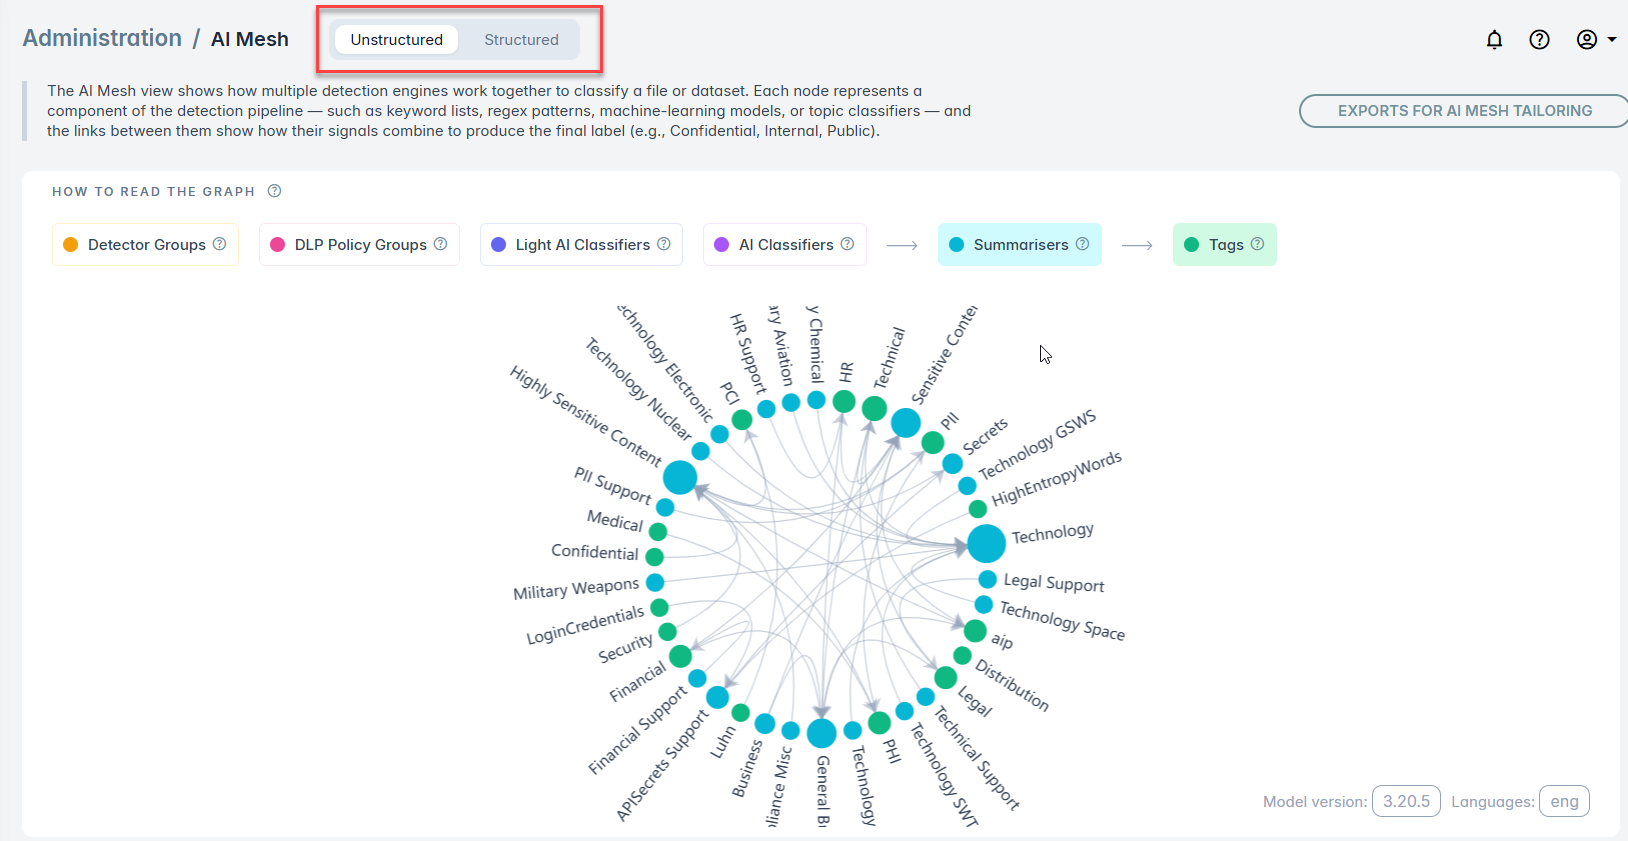Click info icon next to Light AI Classifiers
This screenshot has width=1628, height=841.
(x=664, y=244)
